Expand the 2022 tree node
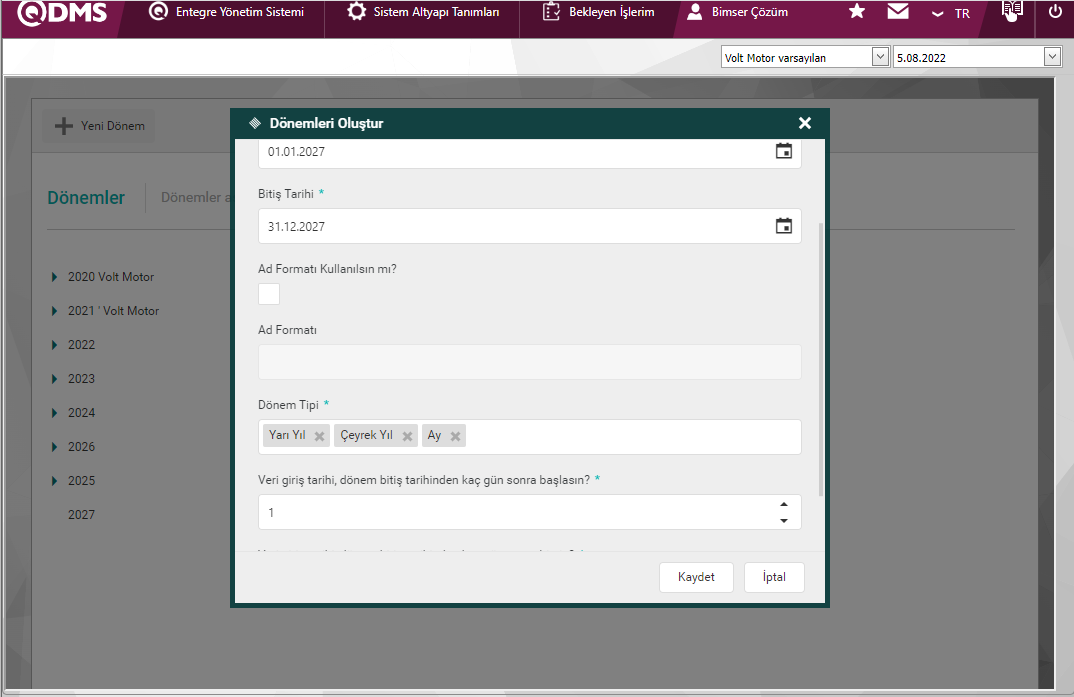The width and height of the screenshot is (1074, 697). (x=54, y=344)
